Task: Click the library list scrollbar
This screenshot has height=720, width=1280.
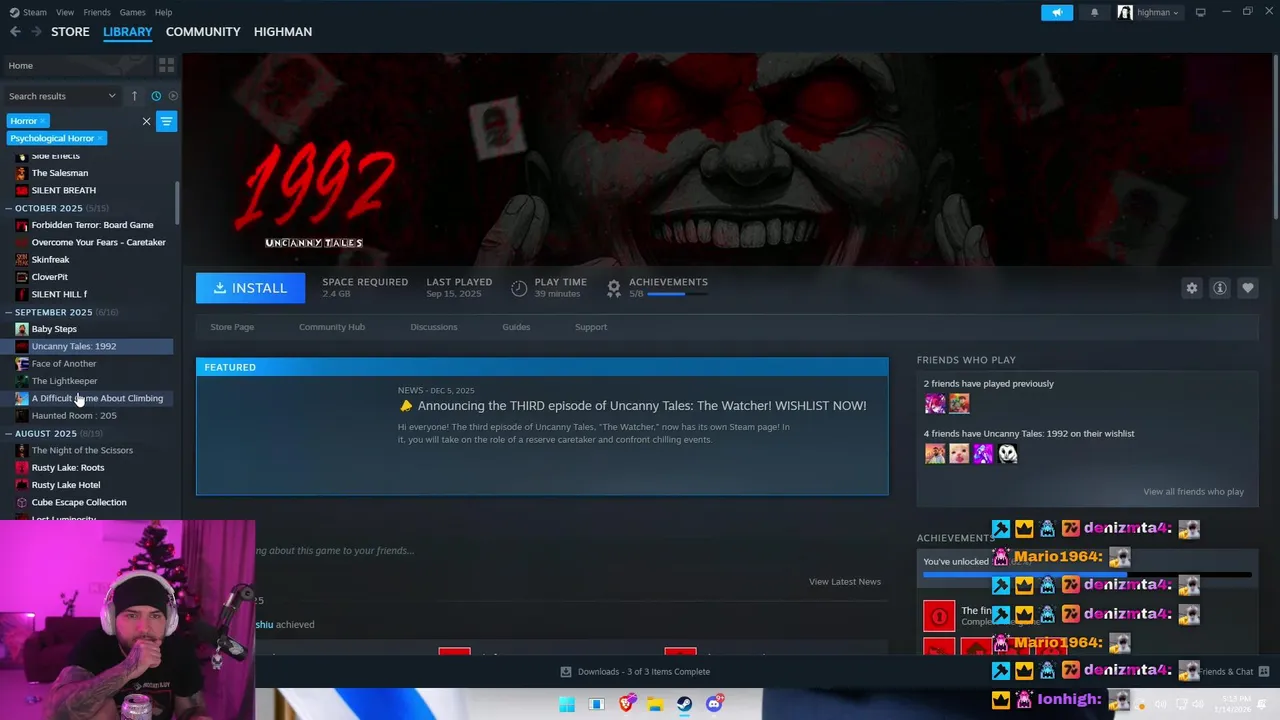Action: pyautogui.click(x=177, y=203)
